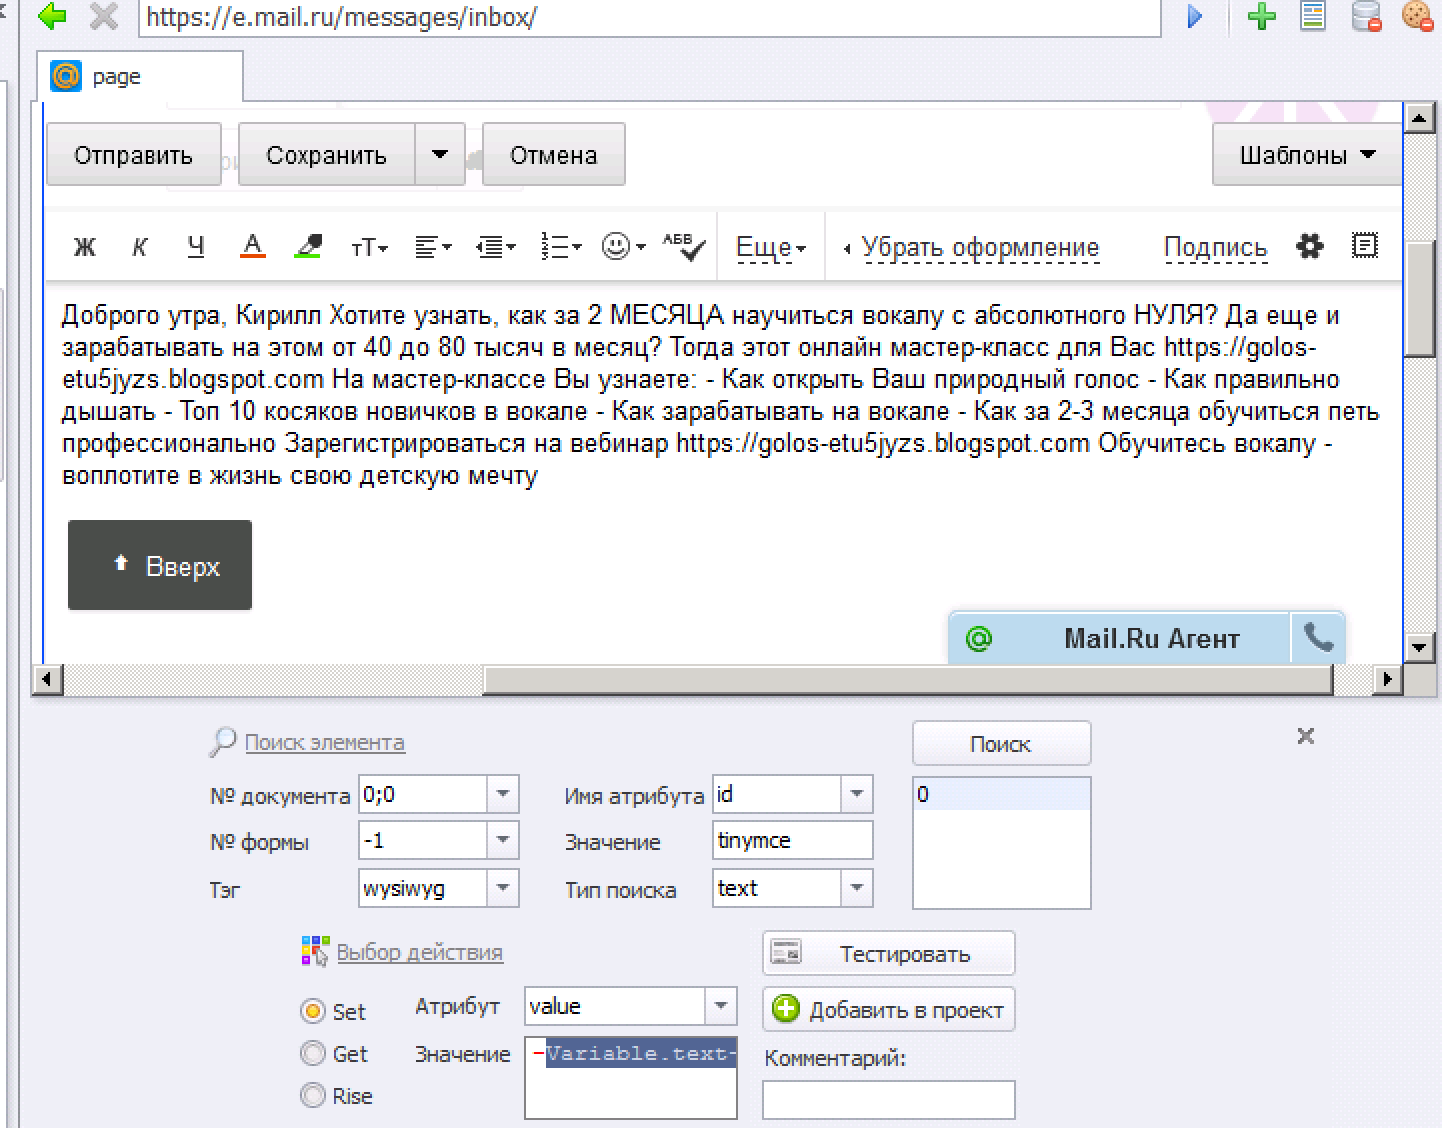Open the Еще formatting menu
The width and height of the screenshot is (1442, 1128).
click(771, 247)
